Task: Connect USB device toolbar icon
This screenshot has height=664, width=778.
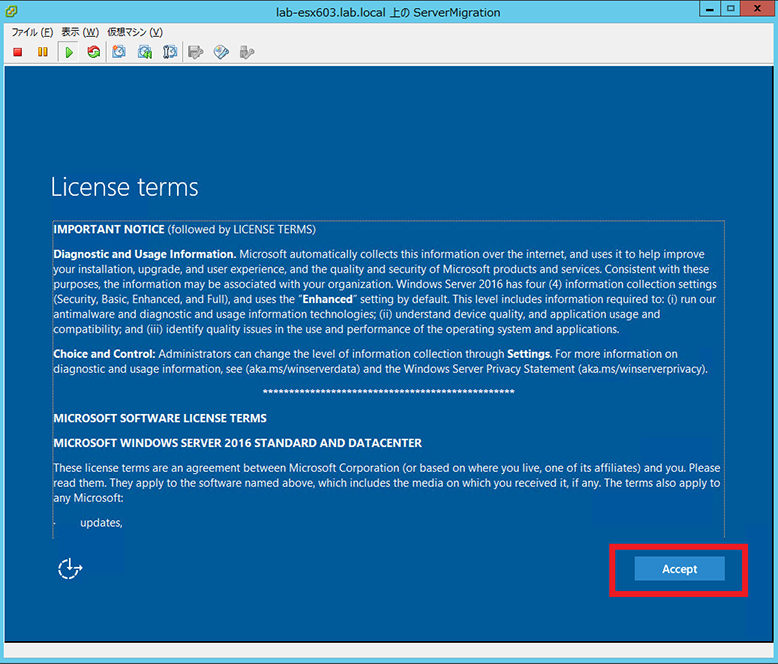Action: (x=247, y=52)
